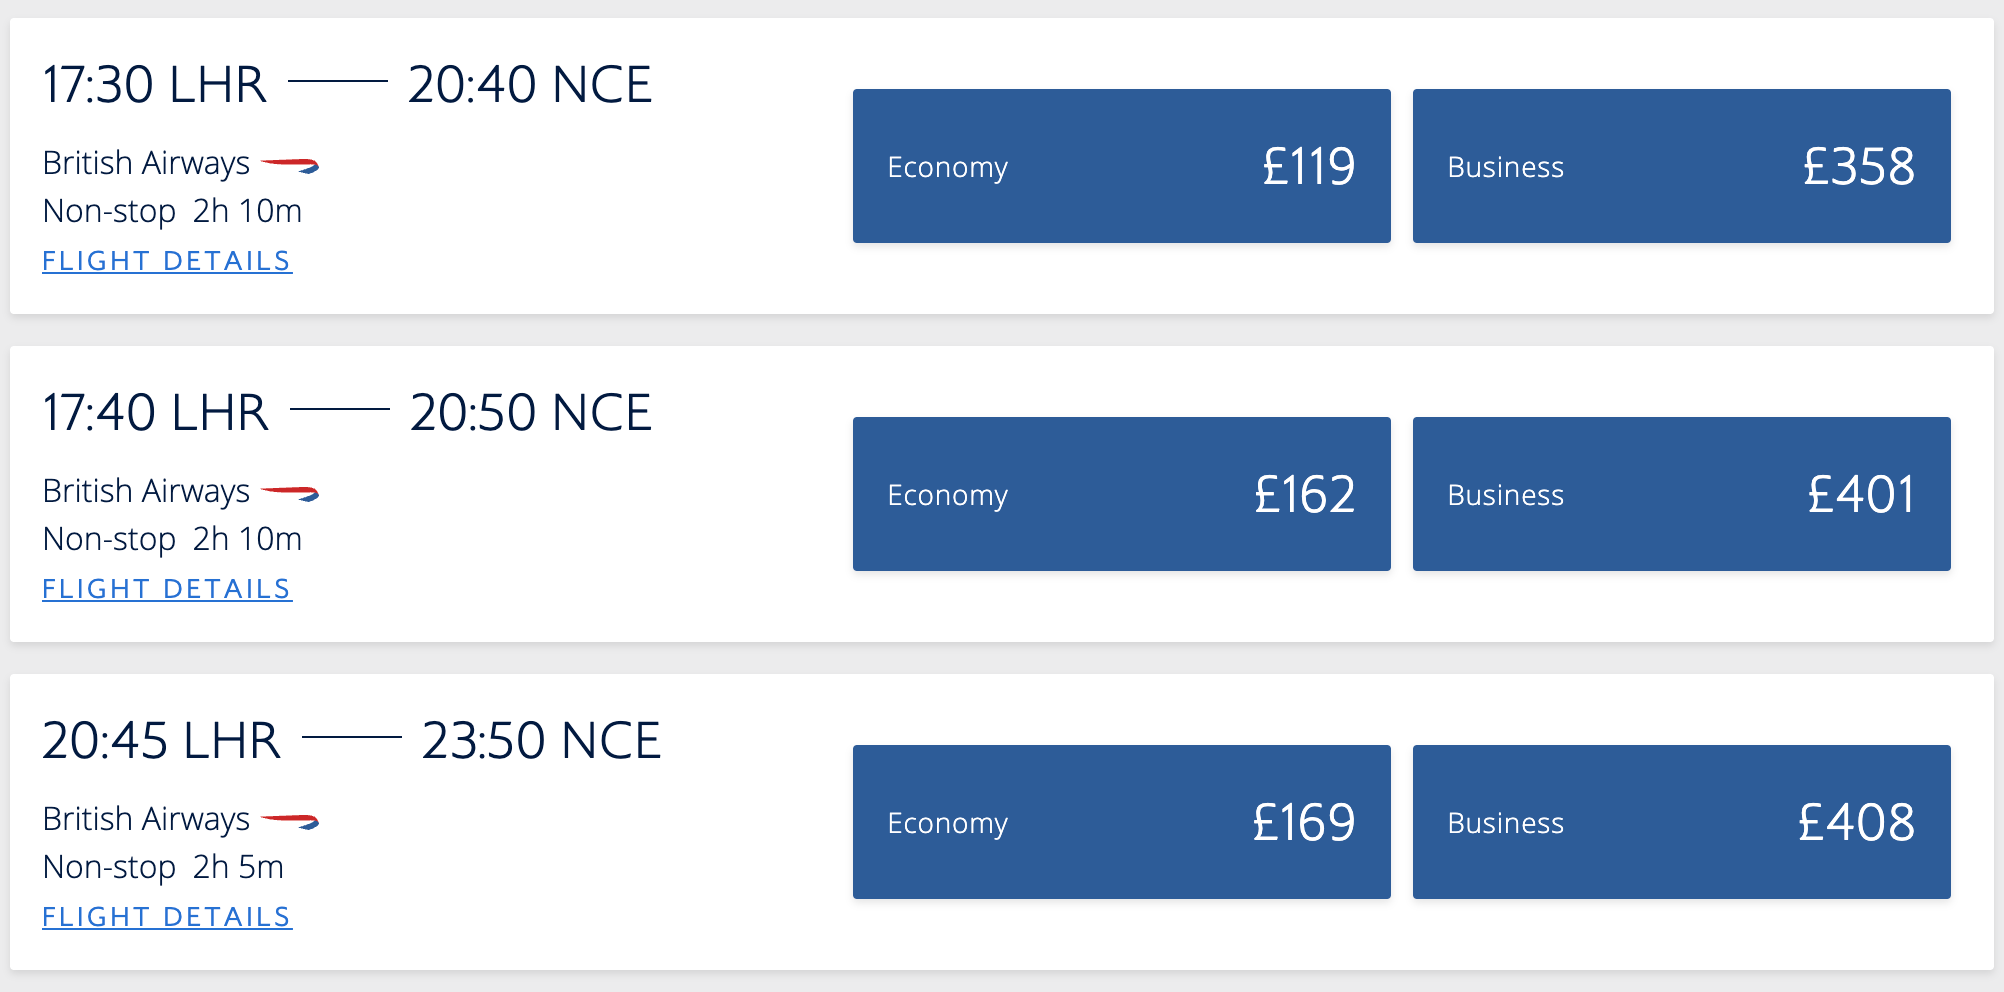Pick Business fare priced £408

pyautogui.click(x=1681, y=822)
